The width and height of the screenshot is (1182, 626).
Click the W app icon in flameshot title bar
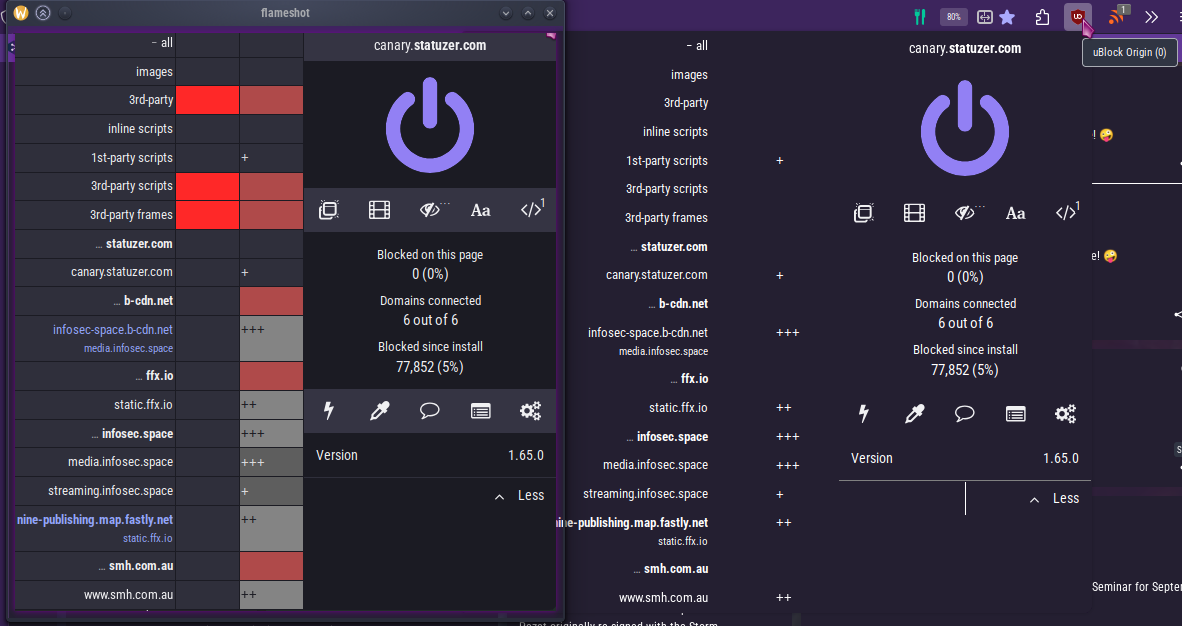click(21, 13)
